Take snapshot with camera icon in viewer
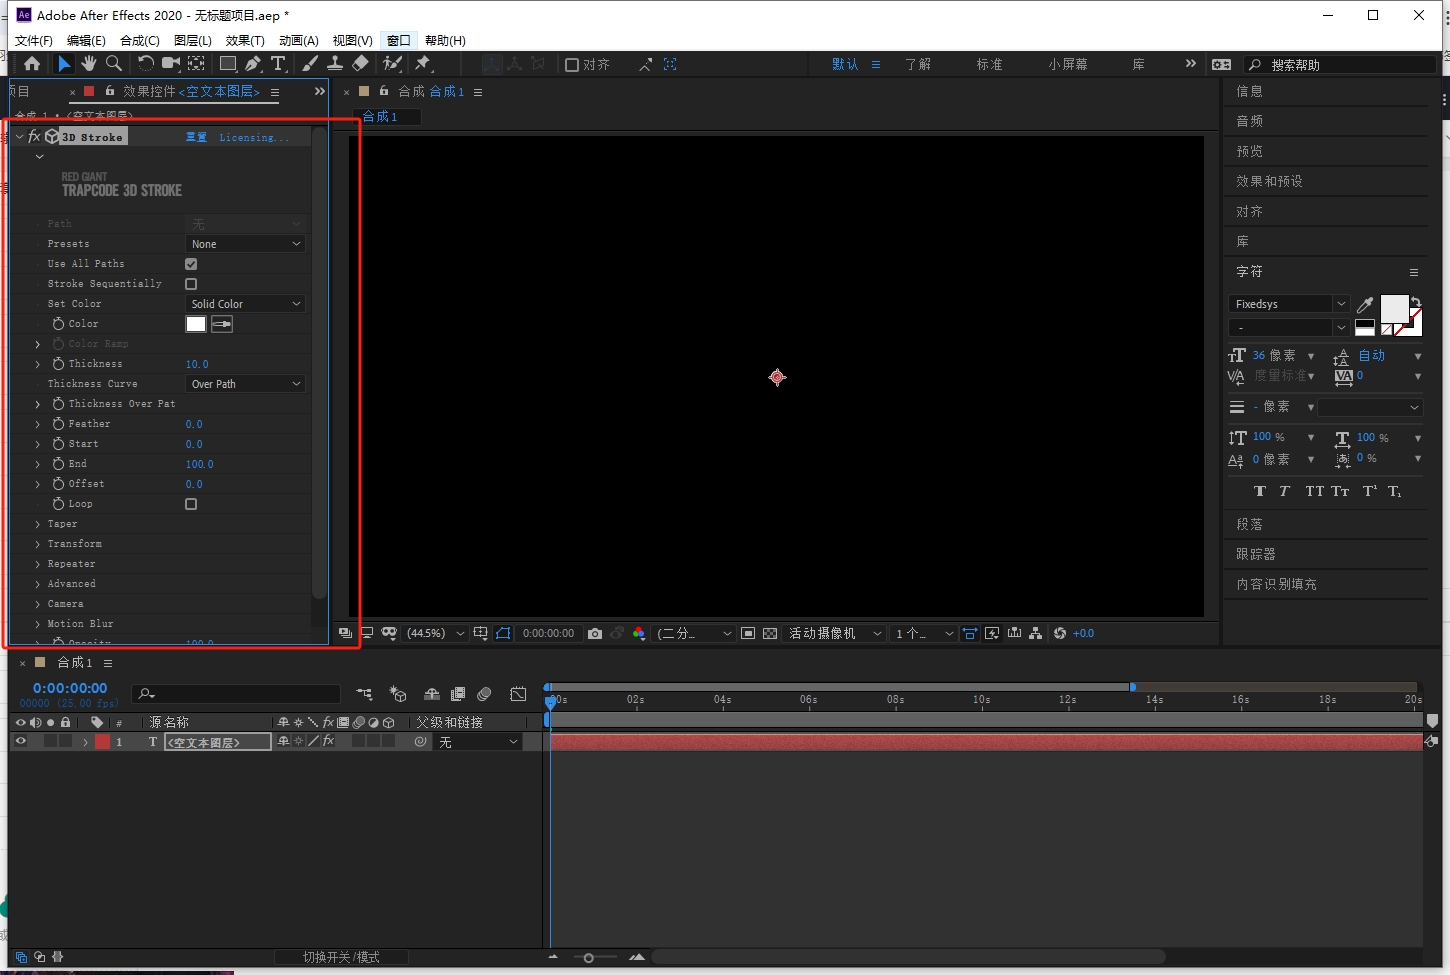The width and height of the screenshot is (1450, 975). pyautogui.click(x=595, y=633)
